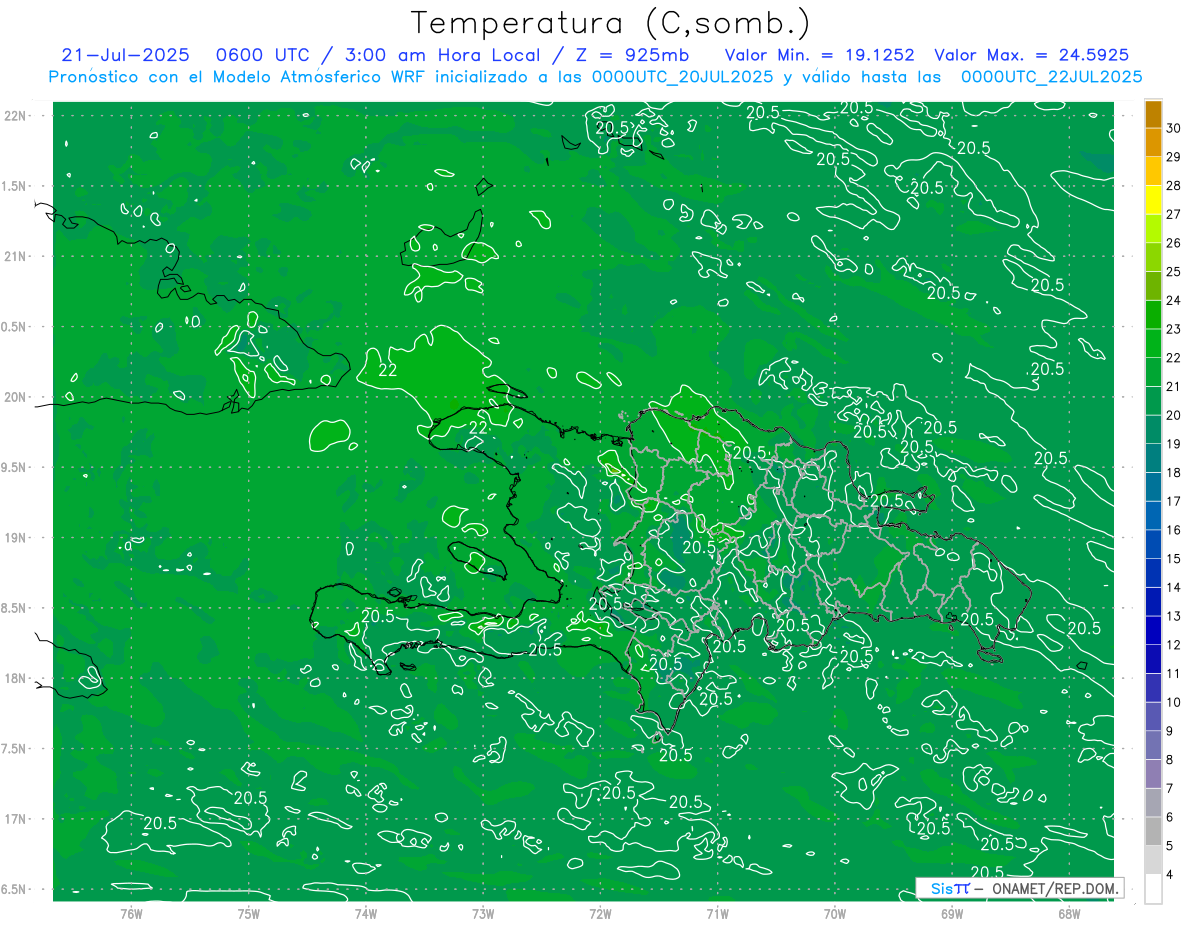1200x927 pixels.
Task: Pick the gold swatch between 28 and 29
Action: 1154,171
